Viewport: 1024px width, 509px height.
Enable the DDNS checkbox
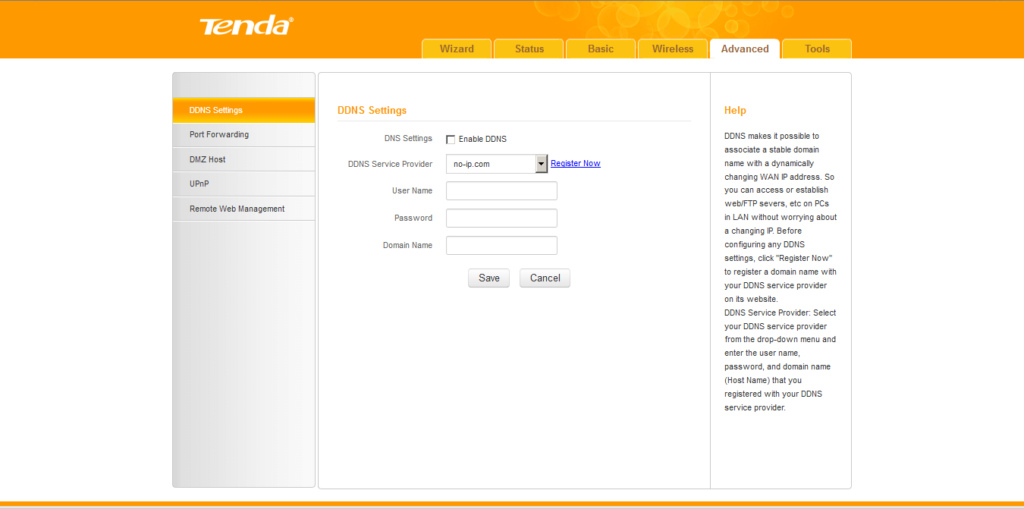451,139
